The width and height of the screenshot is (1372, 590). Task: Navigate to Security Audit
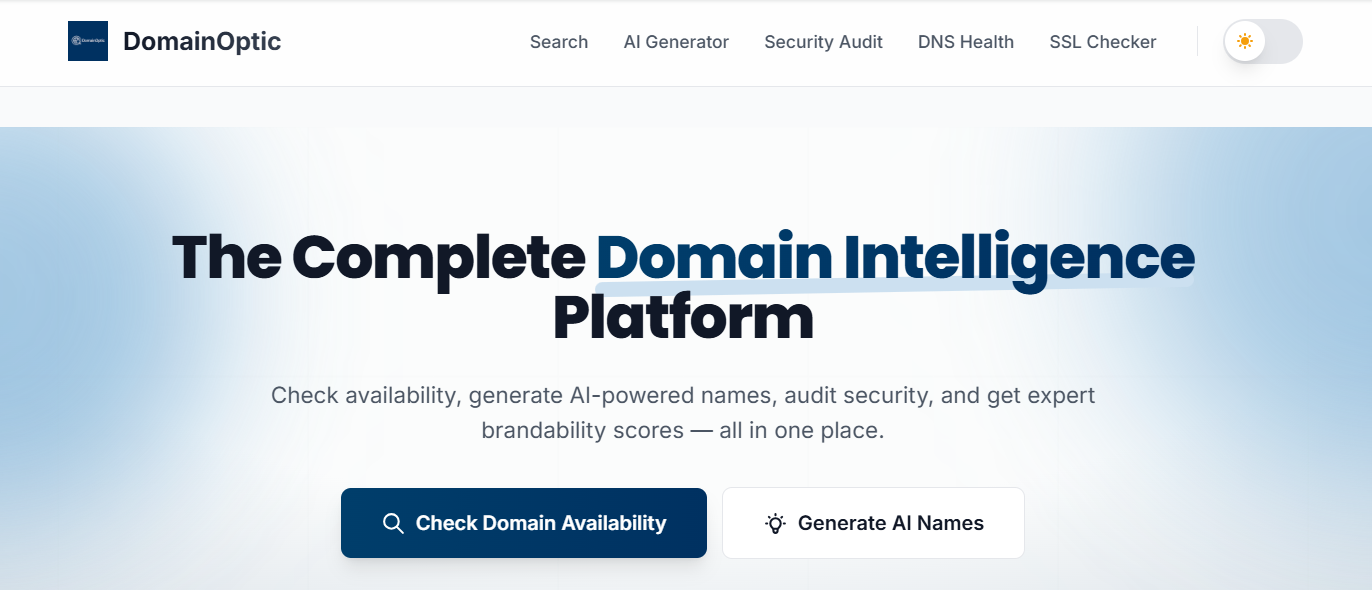click(823, 42)
